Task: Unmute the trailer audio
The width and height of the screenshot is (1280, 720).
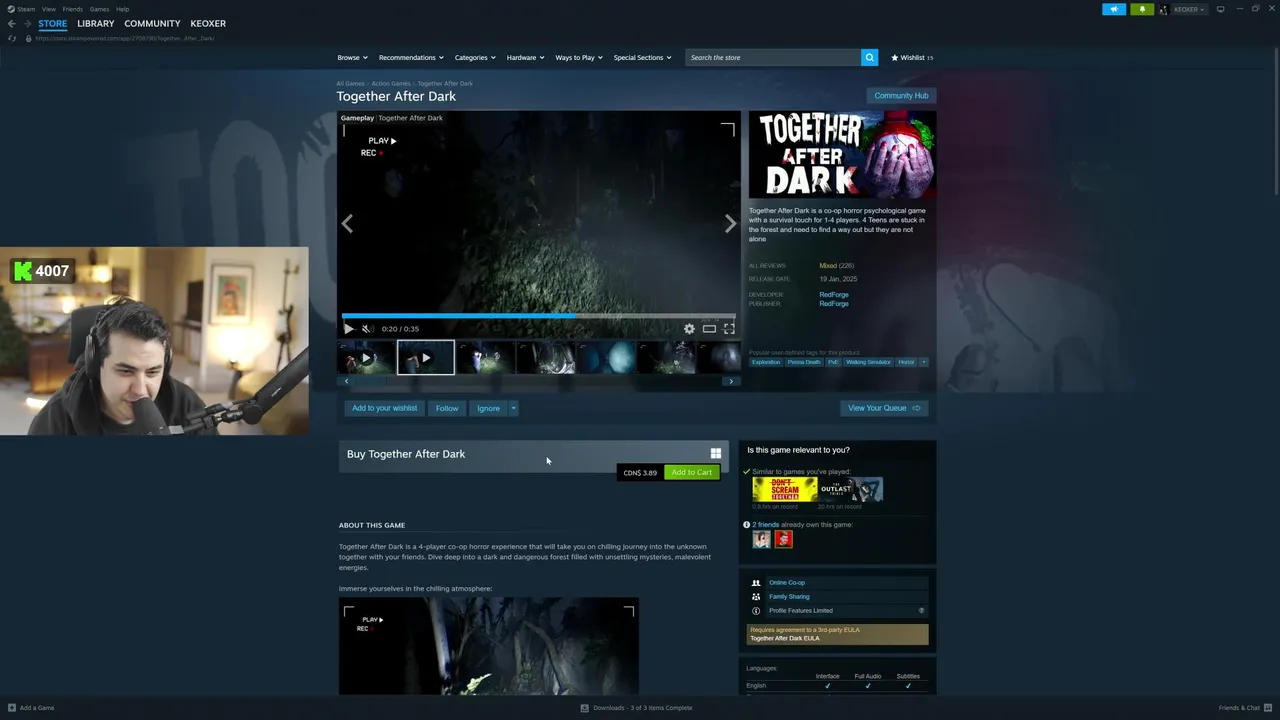Action: coord(367,328)
